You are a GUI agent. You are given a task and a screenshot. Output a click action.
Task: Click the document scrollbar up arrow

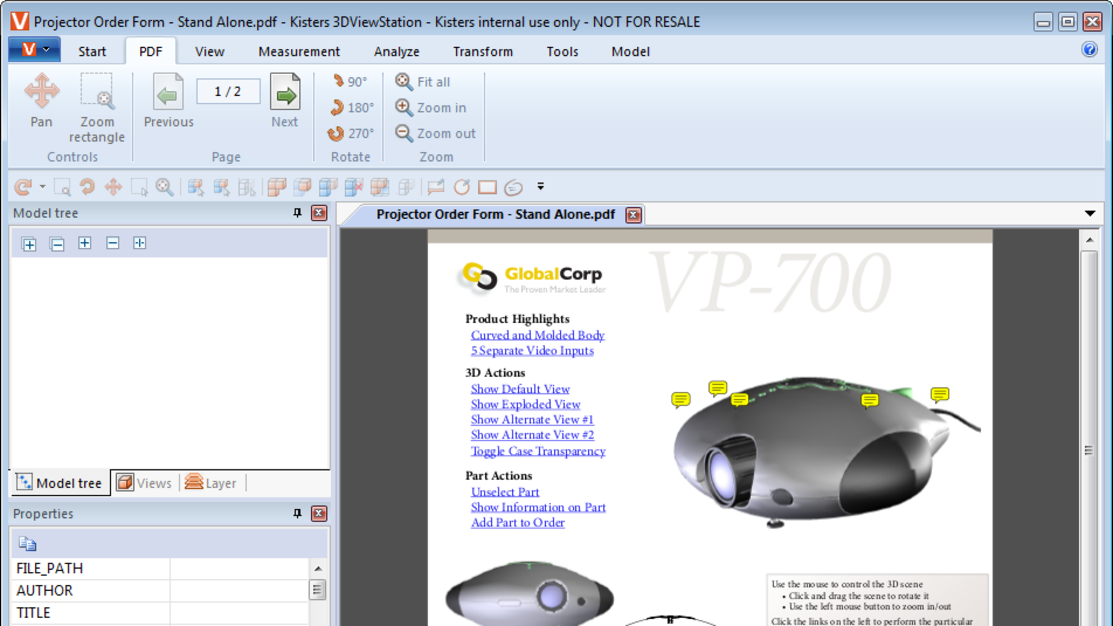pos(1089,240)
